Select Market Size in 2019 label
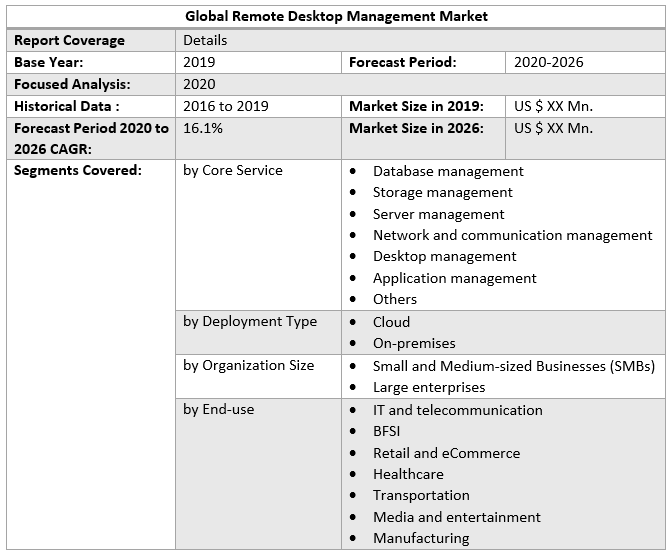The height and width of the screenshot is (555, 671). 416,106
